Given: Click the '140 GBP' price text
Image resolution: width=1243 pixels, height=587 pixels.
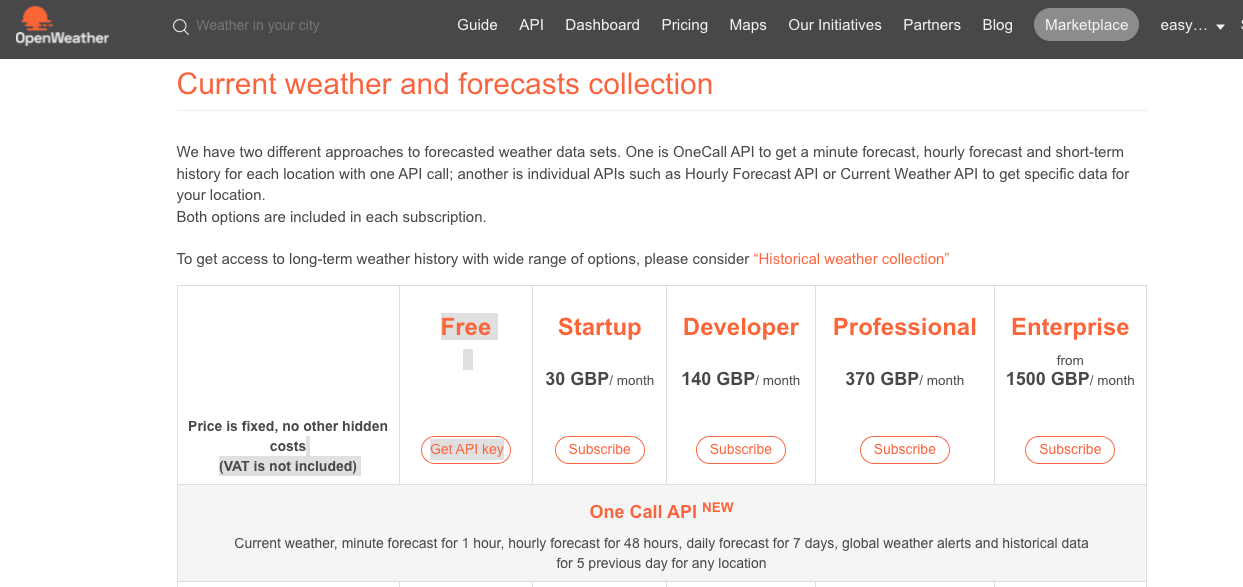Looking at the screenshot, I should tap(718, 379).
